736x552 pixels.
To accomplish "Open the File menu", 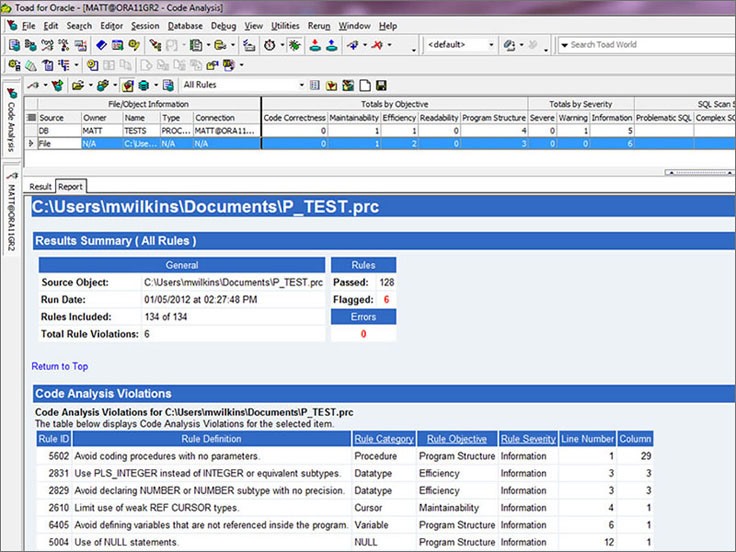I will (29, 26).
